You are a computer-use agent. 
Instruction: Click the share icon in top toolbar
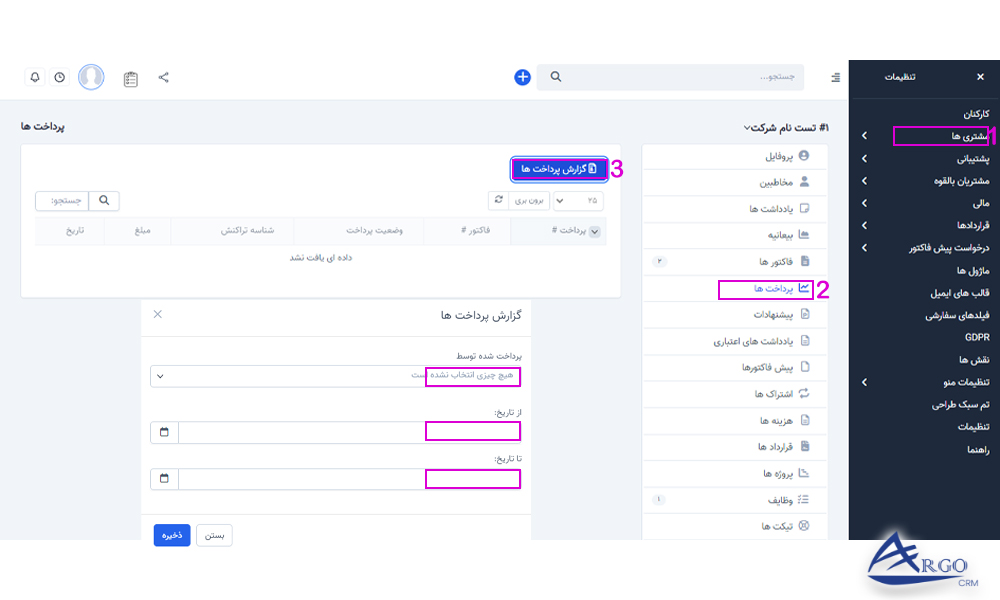tap(162, 77)
